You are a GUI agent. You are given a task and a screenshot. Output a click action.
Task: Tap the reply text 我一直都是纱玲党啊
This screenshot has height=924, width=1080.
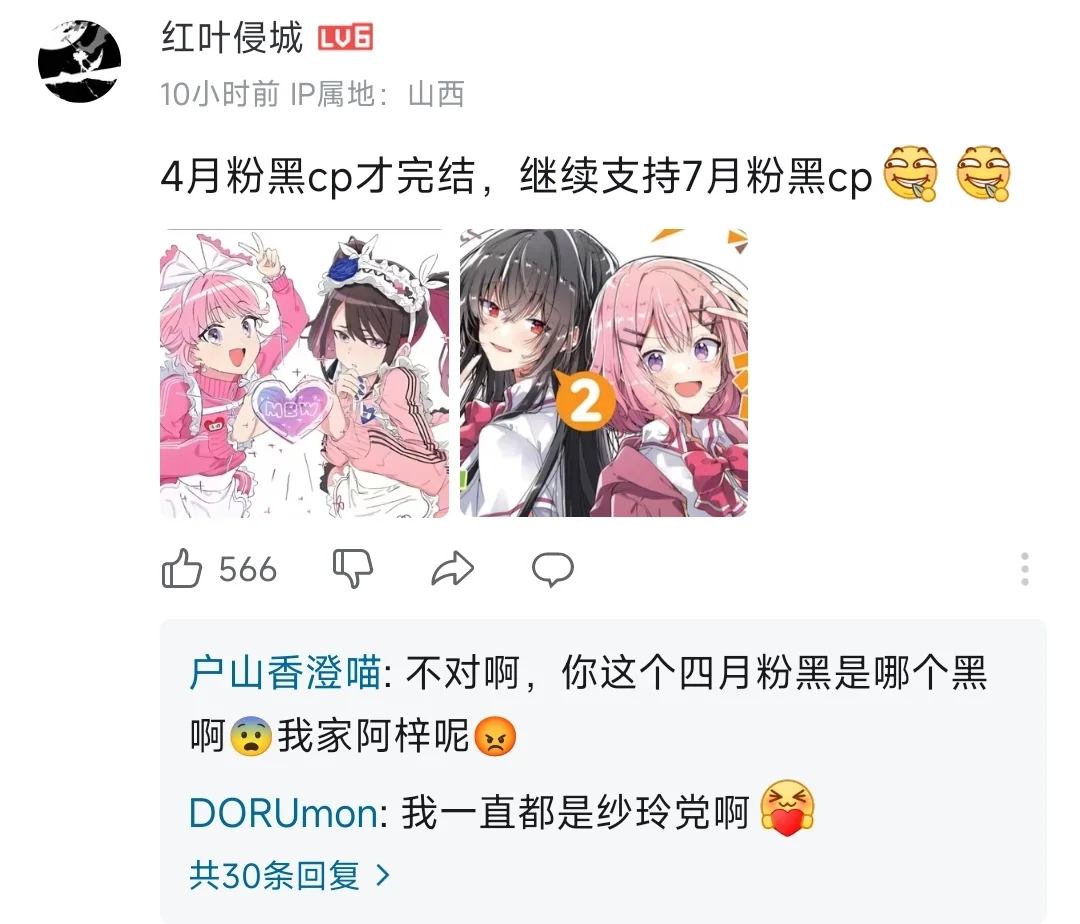[x=576, y=812]
